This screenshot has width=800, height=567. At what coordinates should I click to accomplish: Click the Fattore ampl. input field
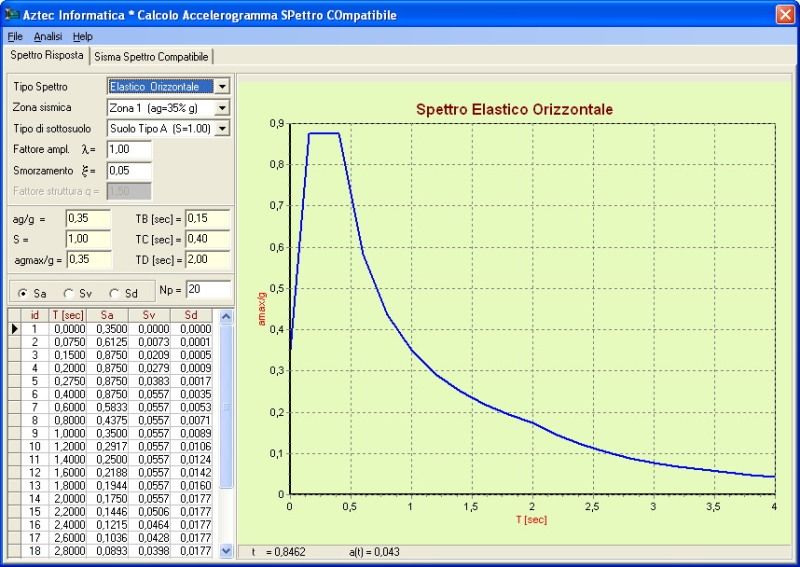tap(129, 150)
